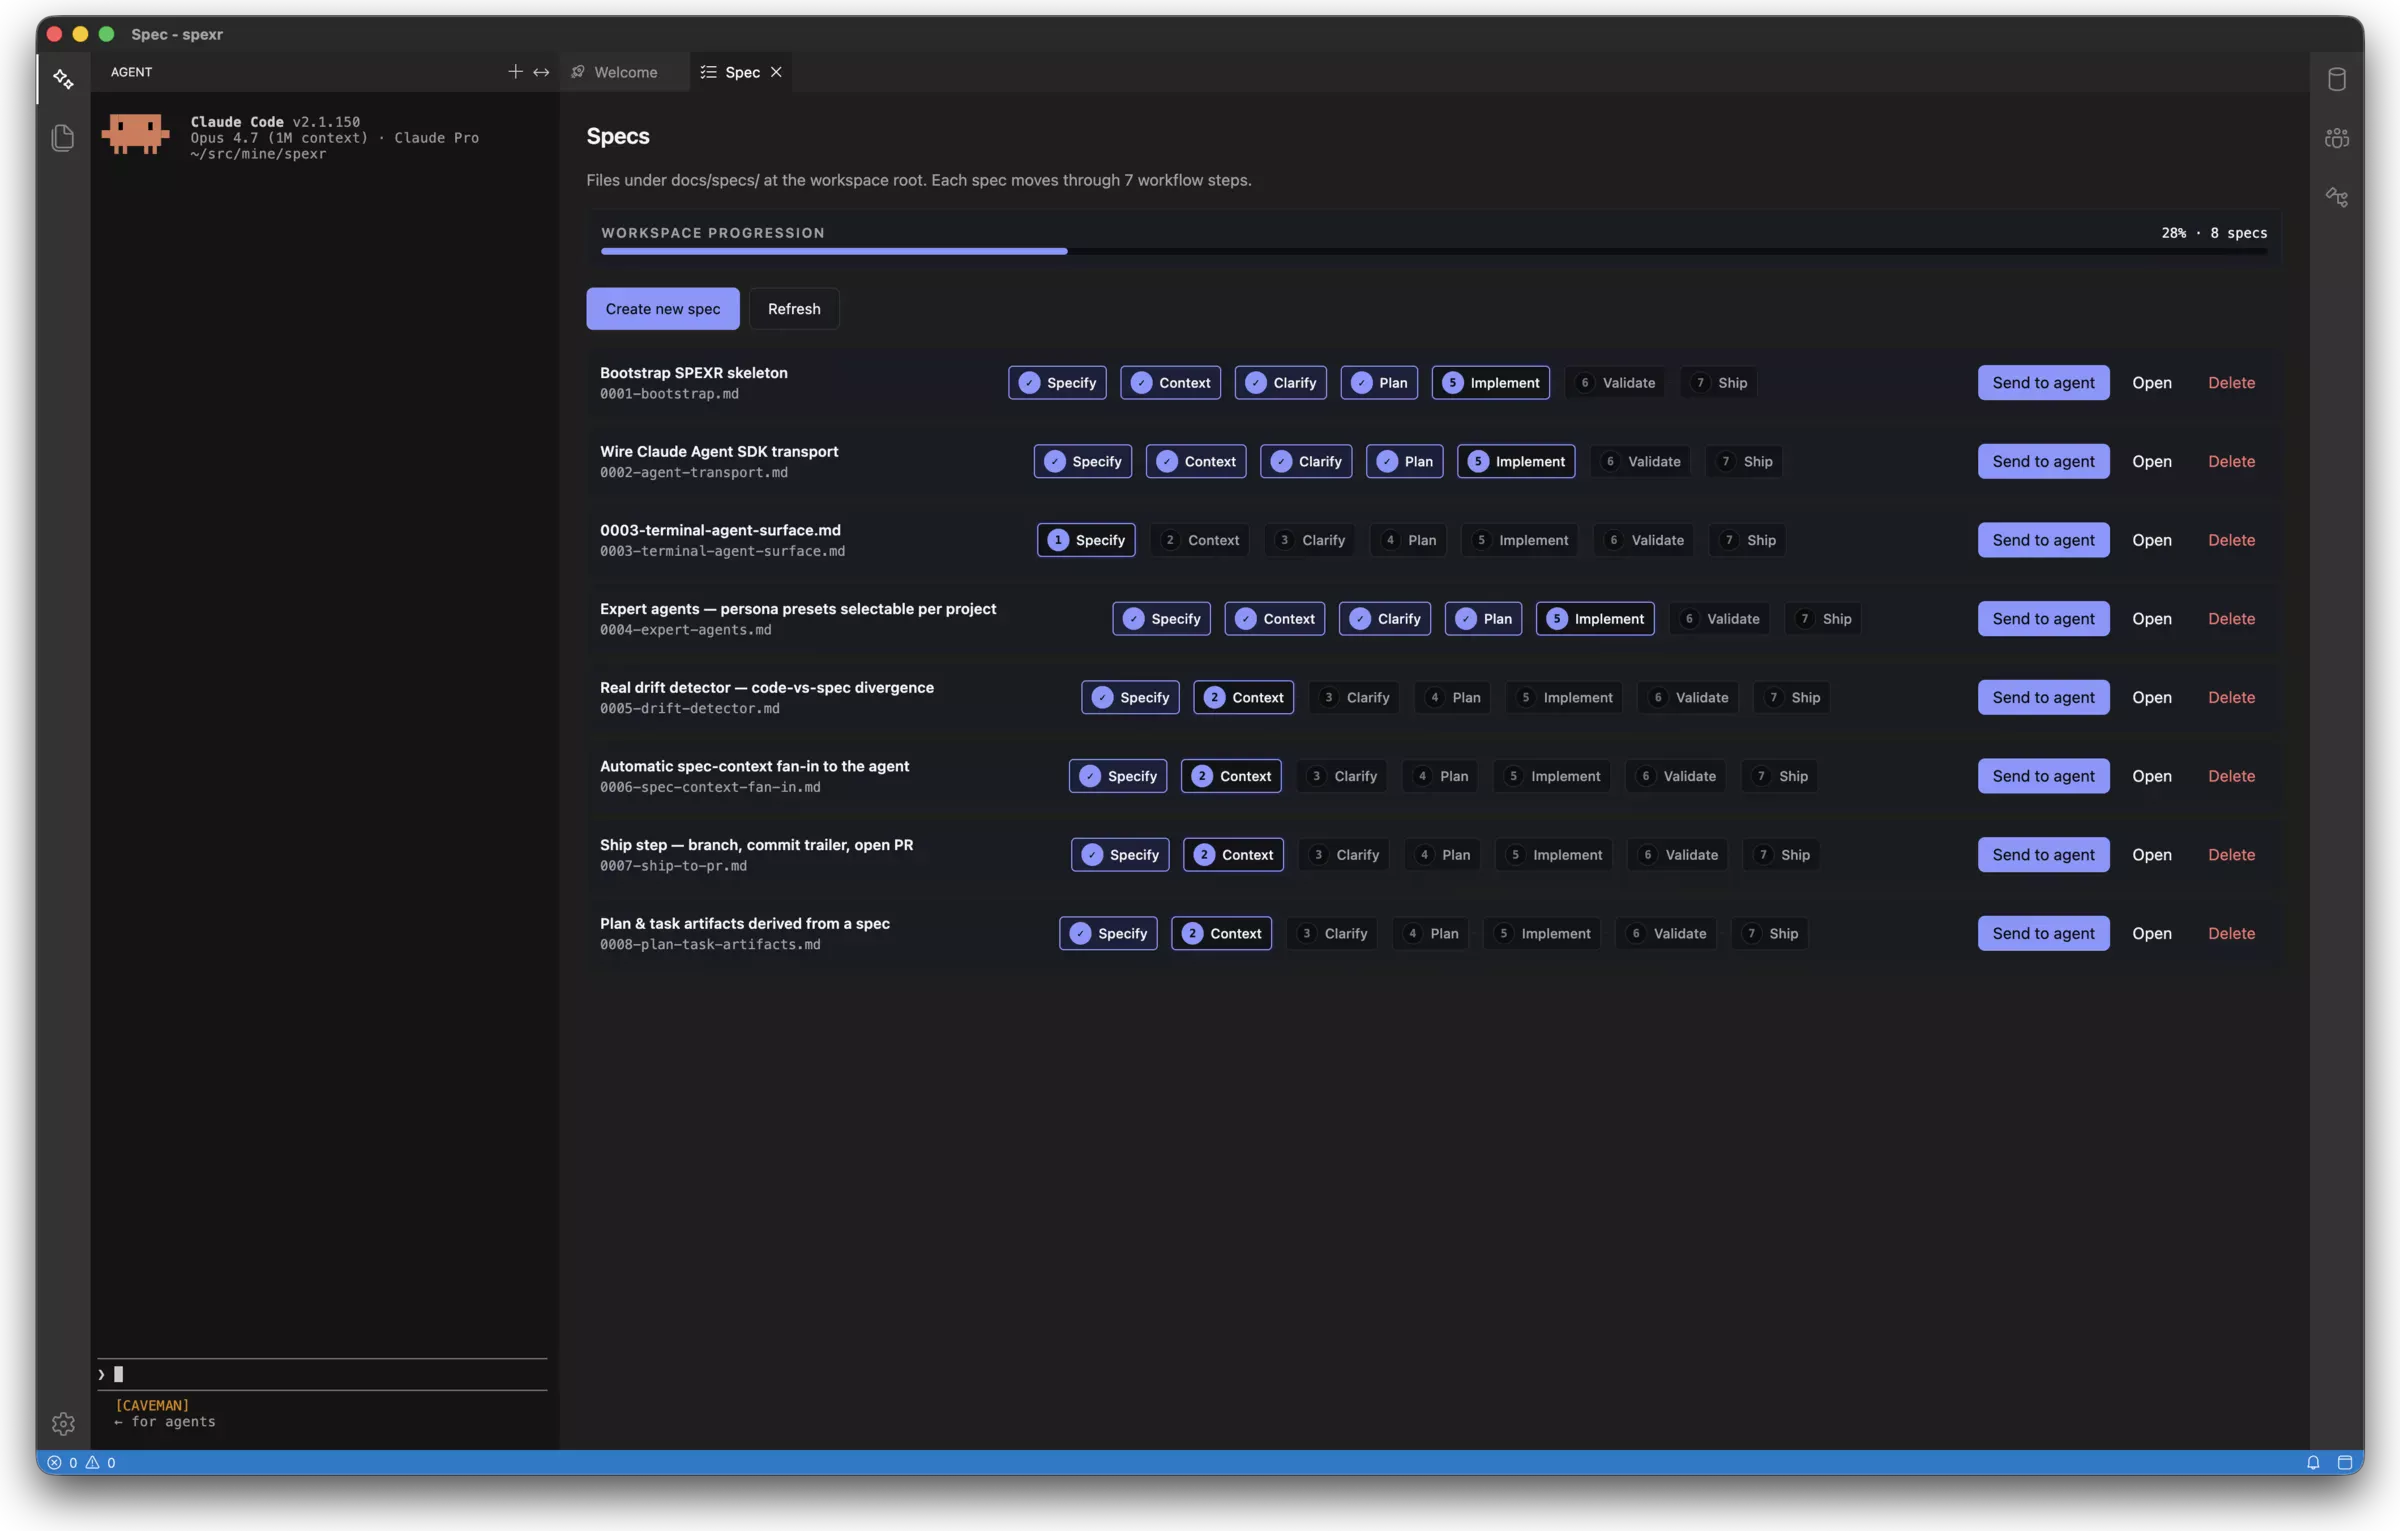Viewport: 2400px width, 1531px height.
Task: Select Validate step for Wire Claude Agent SDK transport
Action: (x=1641, y=462)
